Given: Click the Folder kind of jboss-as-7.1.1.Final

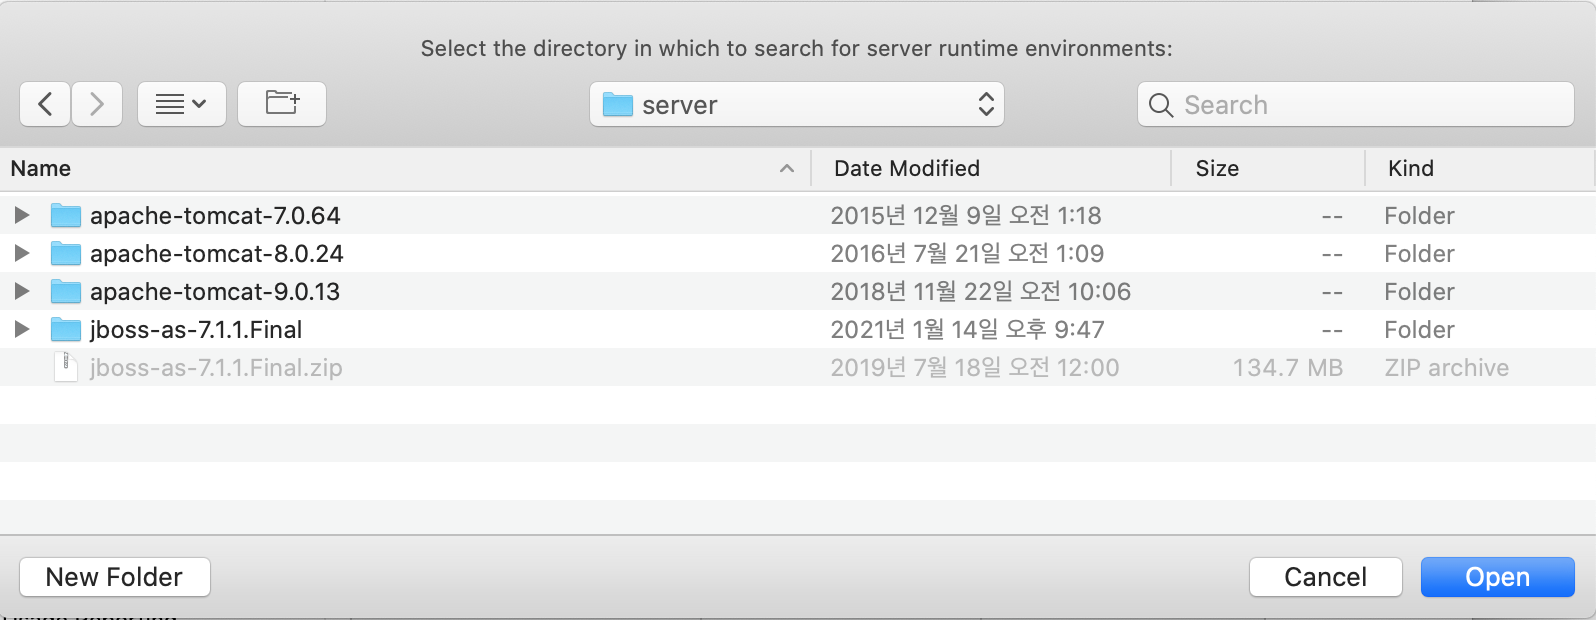Looking at the screenshot, I should [x=1419, y=329].
